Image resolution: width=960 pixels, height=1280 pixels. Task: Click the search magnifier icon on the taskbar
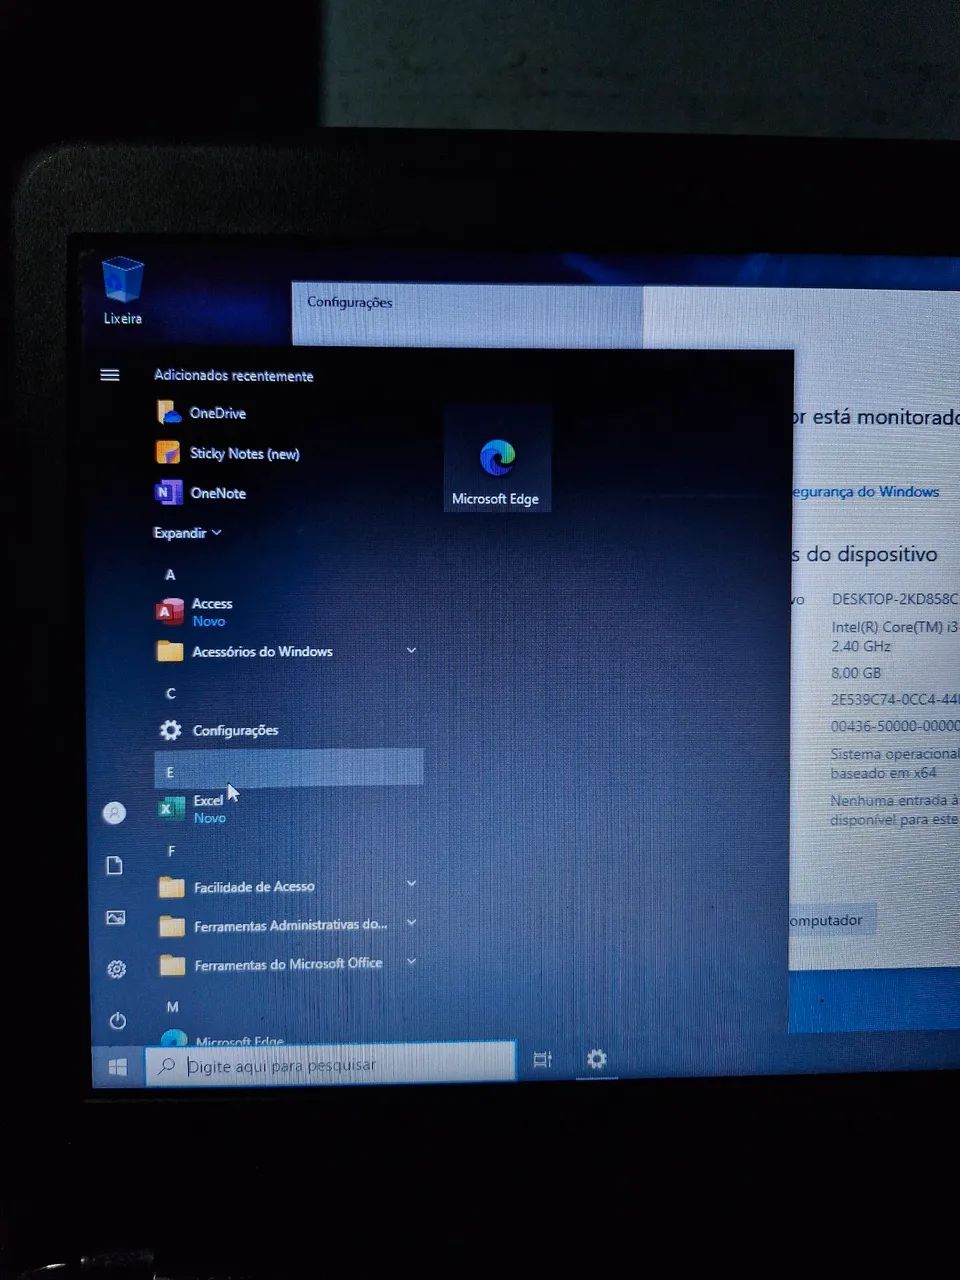point(166,1067)
